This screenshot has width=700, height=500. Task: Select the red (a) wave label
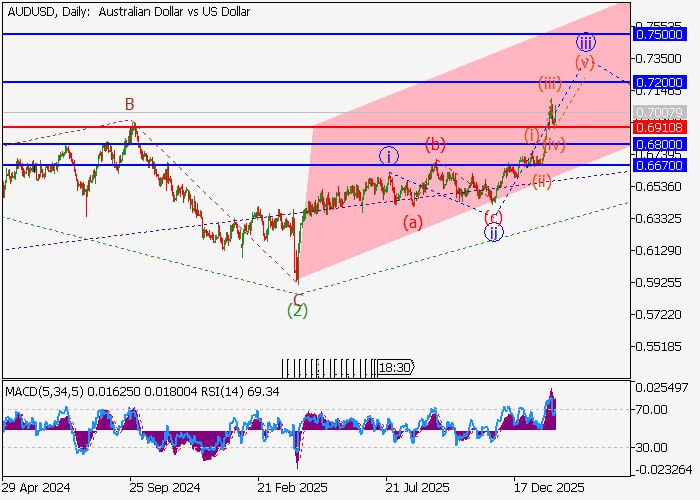point(413,223)
